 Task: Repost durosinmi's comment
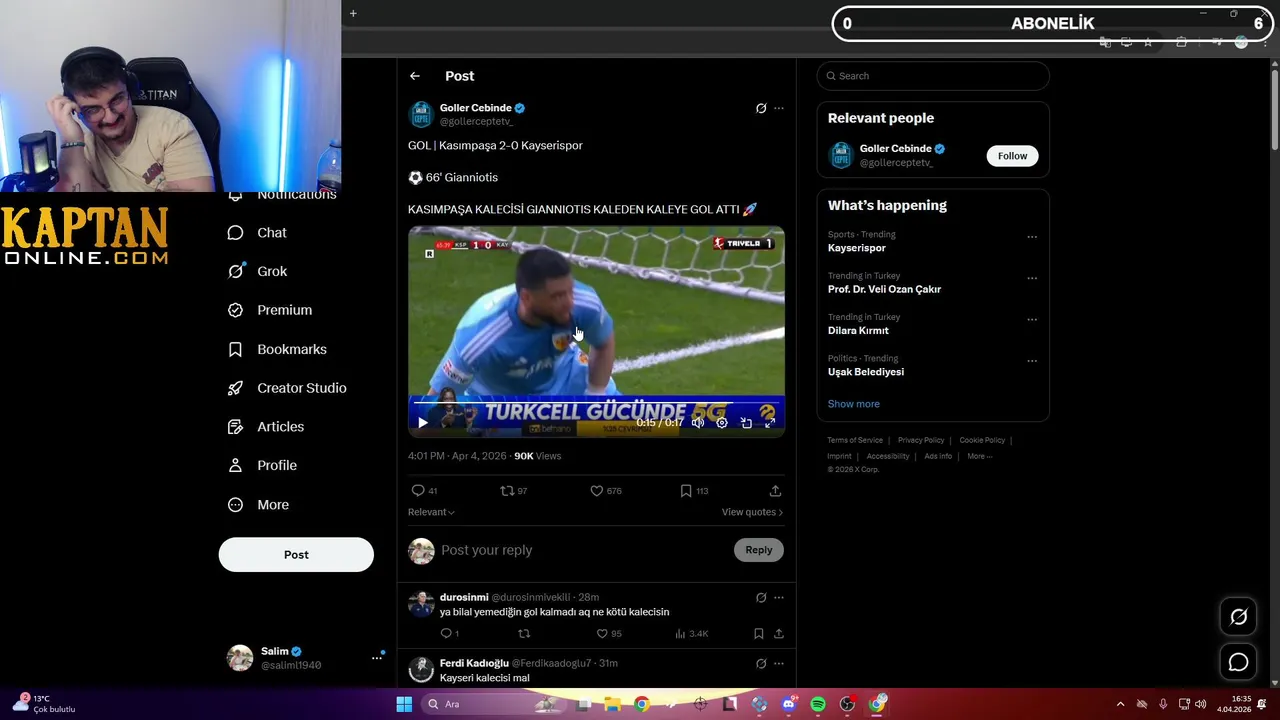click(524, 634)
